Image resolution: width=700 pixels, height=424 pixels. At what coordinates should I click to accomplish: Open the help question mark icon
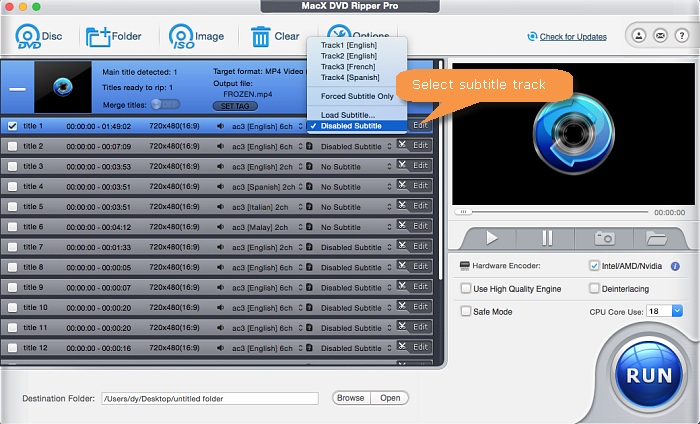coord(682,35)
